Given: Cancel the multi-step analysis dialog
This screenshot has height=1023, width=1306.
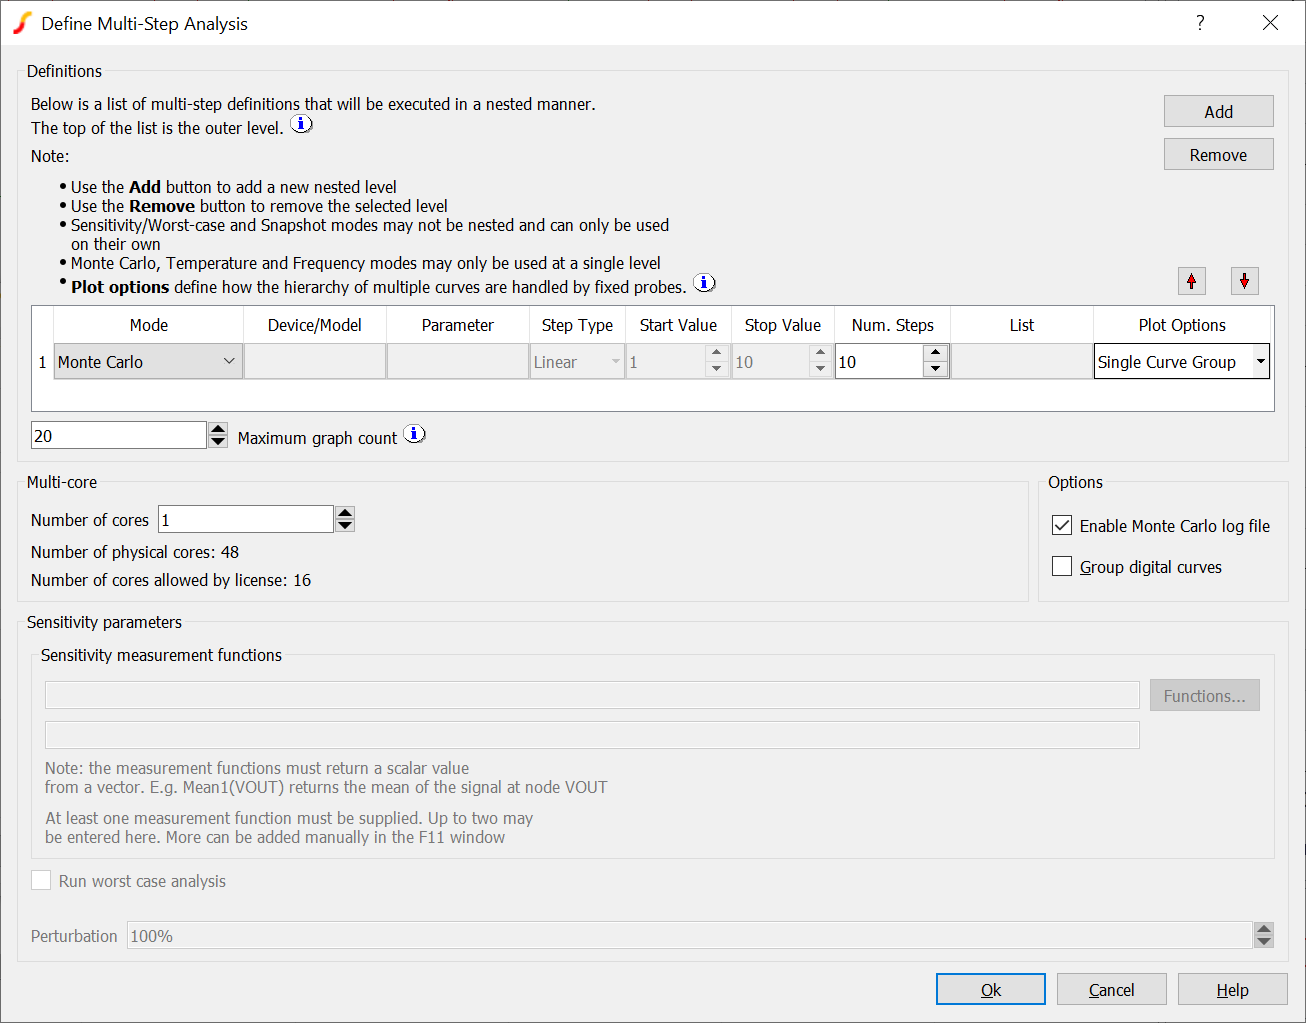Looking at the screenshot, I should pyautogui.click(x=1111, y=990).
